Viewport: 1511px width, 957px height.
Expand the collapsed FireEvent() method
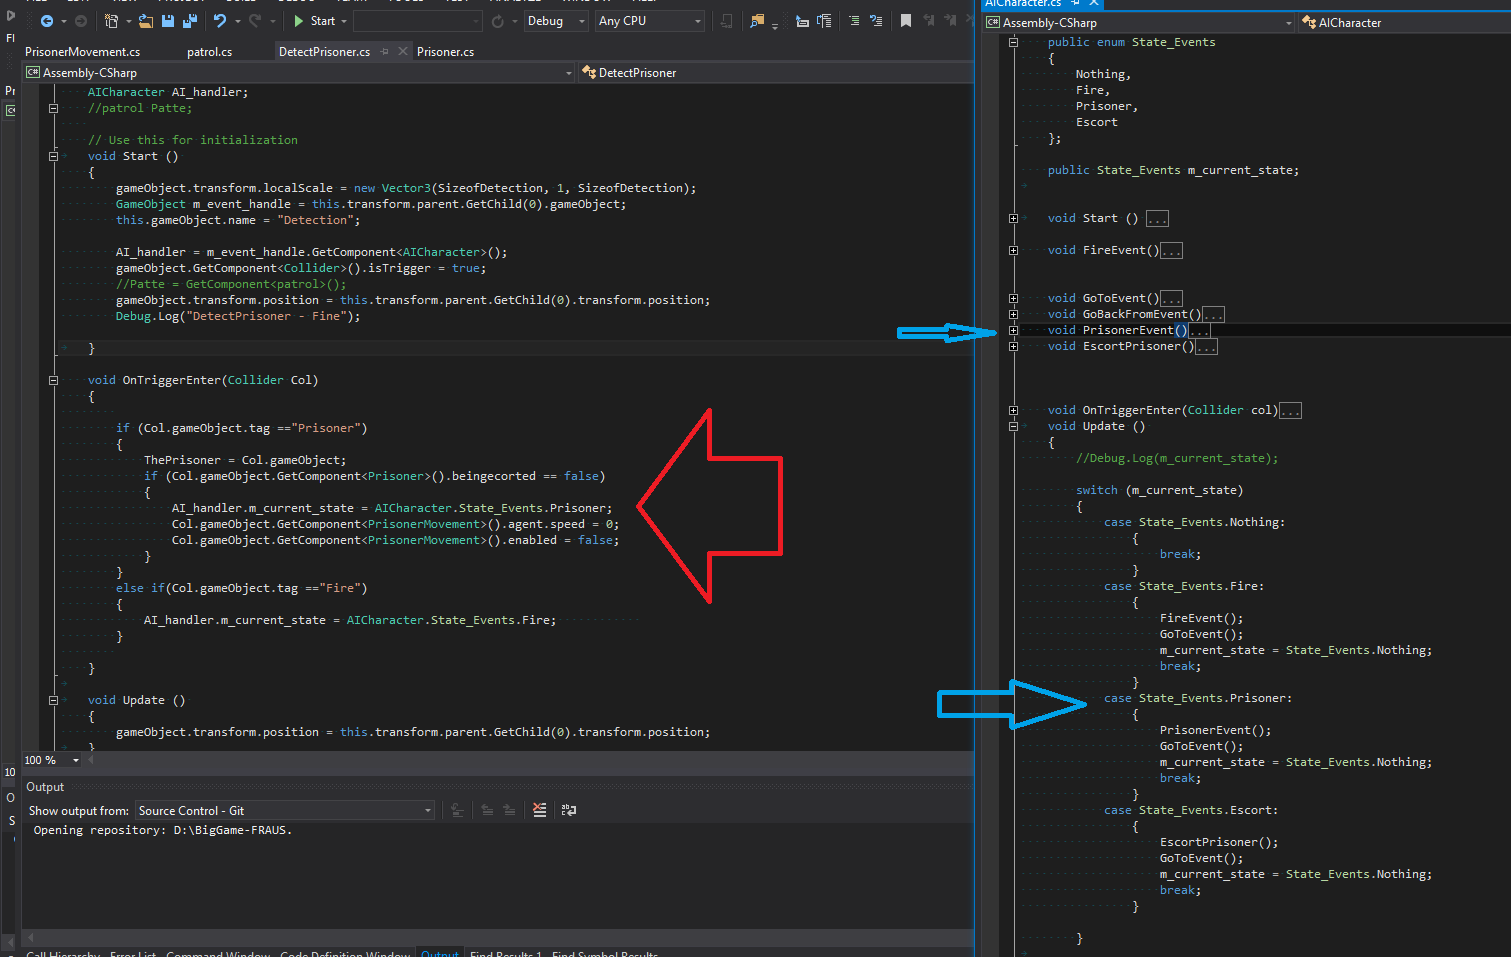pos(1013,250)
